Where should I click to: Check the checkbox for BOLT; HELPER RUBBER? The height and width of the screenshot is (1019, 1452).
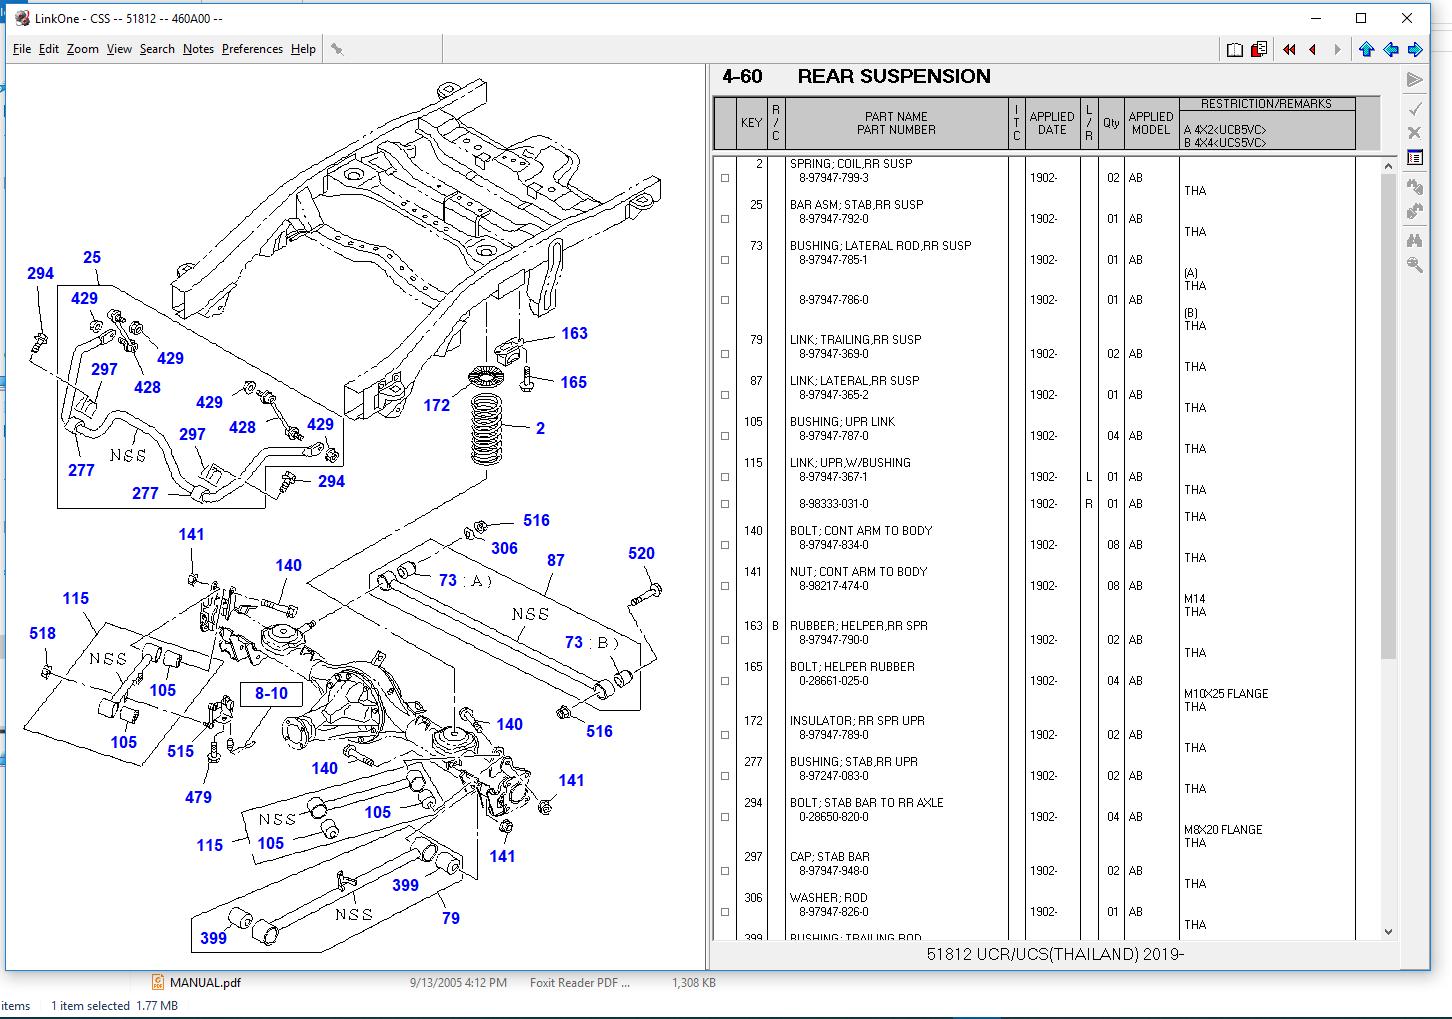pos(724,679)
